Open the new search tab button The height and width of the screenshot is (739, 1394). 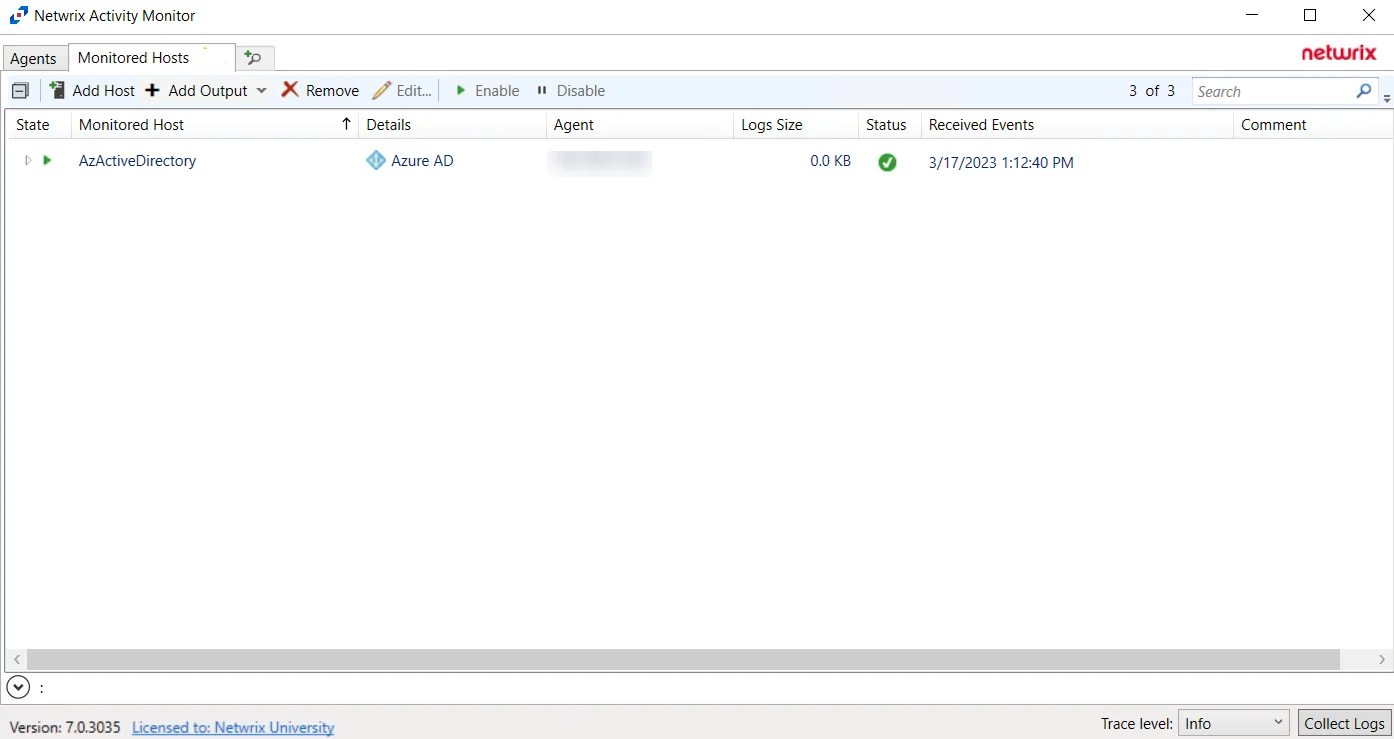click(254, 58)
